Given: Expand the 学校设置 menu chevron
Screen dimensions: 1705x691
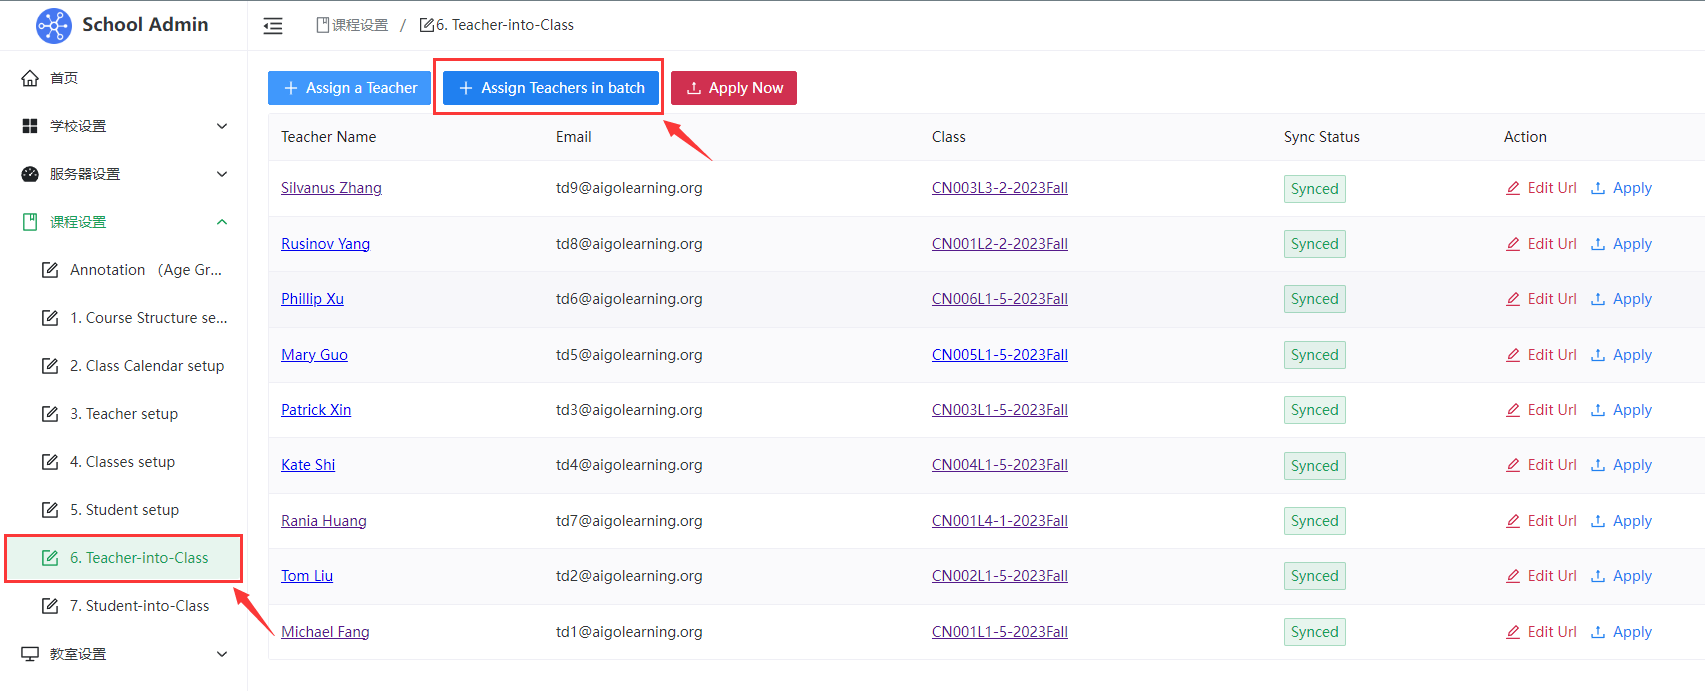Looking at the screenshot, I should [222, 126].
